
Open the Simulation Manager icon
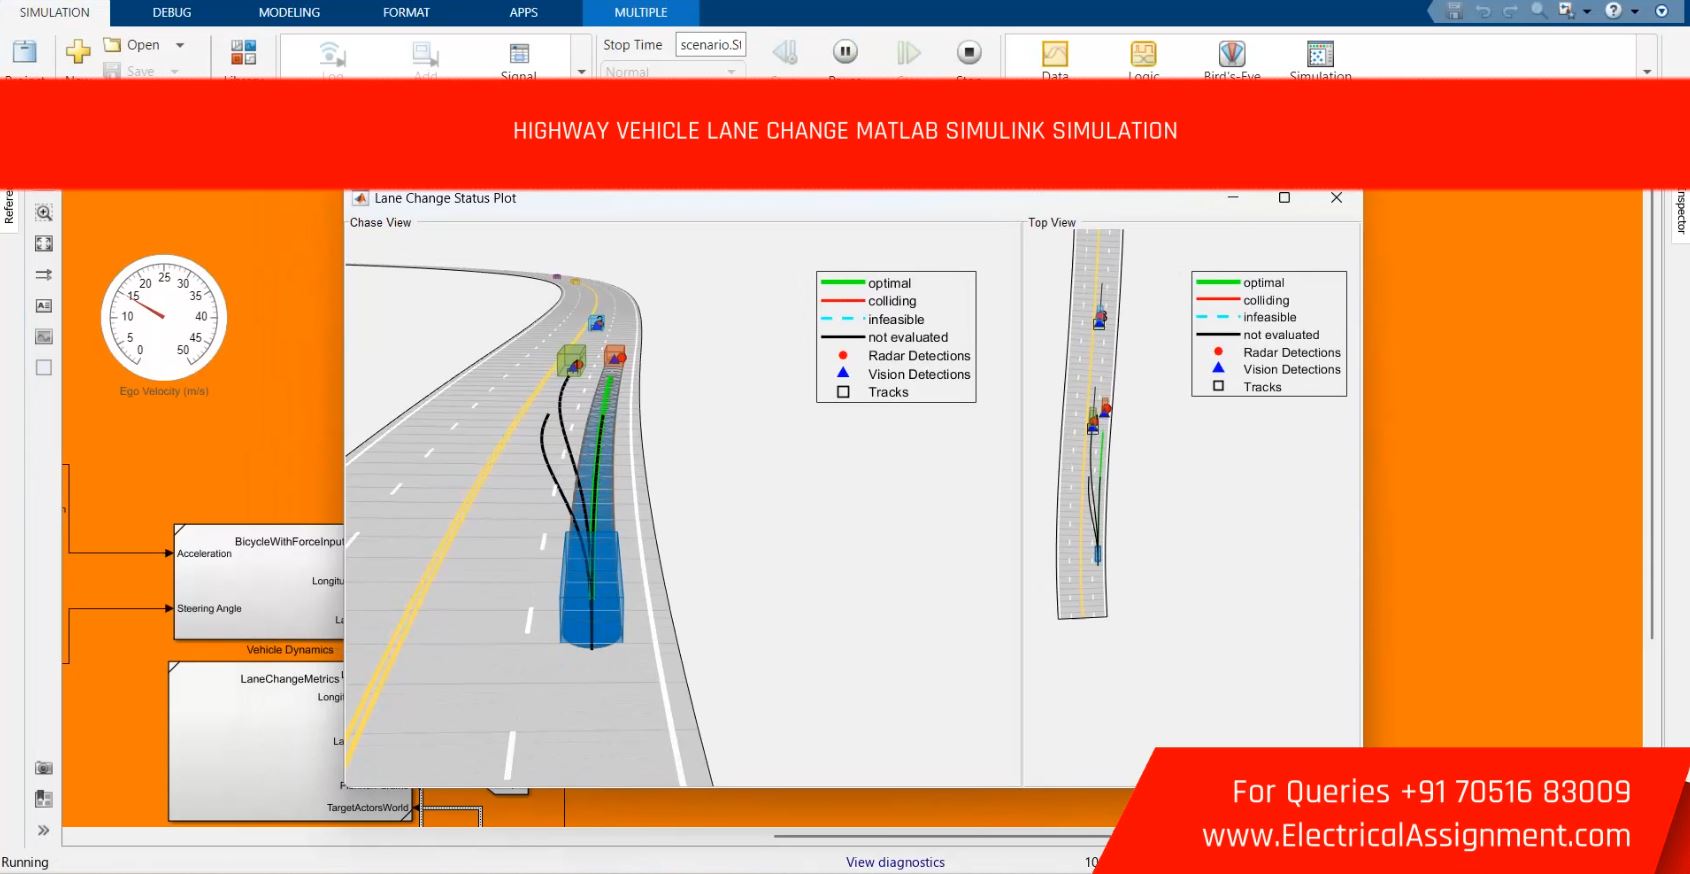pos(1321,53)
